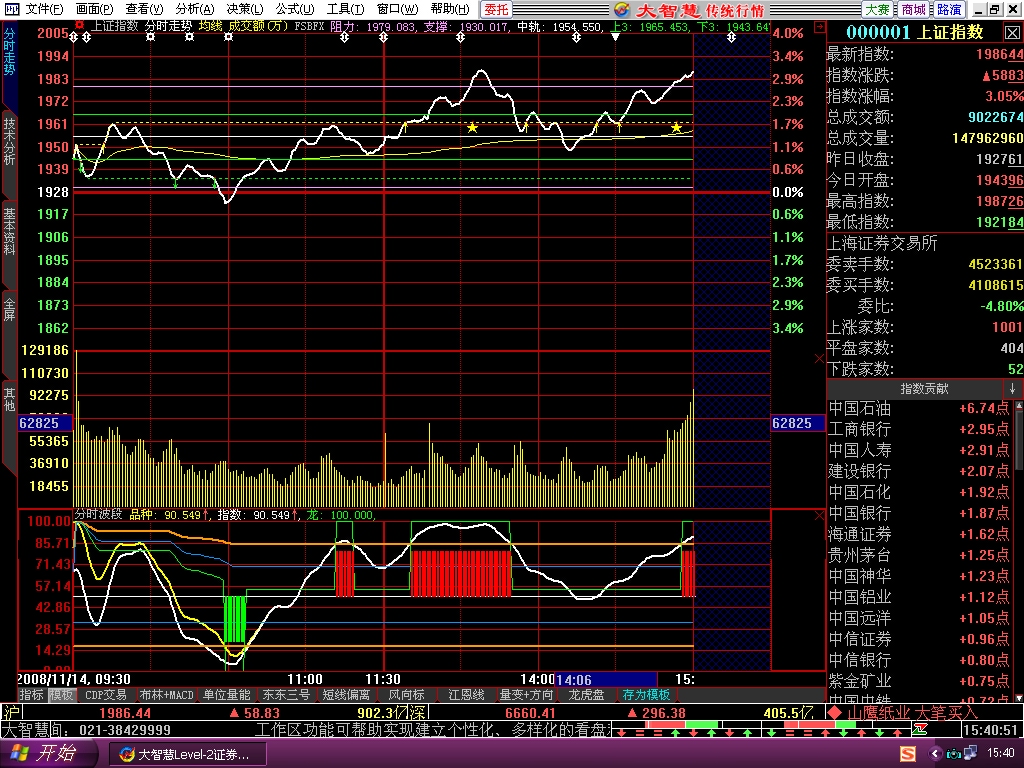Select the 贵州茅台 +1.25点 row
The image size is (1024, 768).
(920, 555)
